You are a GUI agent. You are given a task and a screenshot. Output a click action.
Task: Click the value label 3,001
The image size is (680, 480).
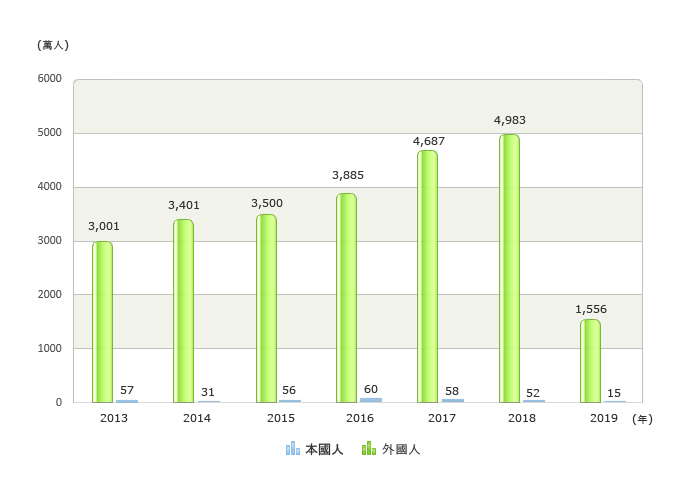(104, 226)
